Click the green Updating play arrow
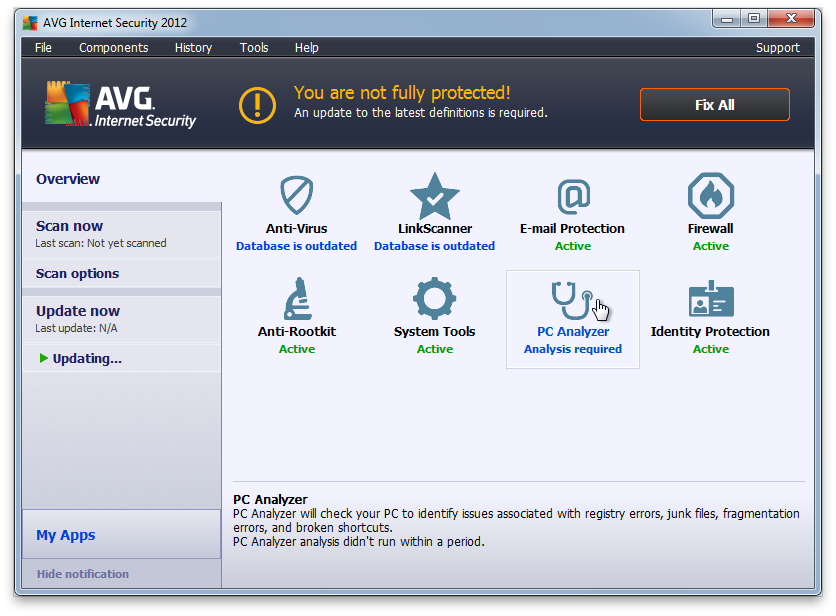 [44, 358]
